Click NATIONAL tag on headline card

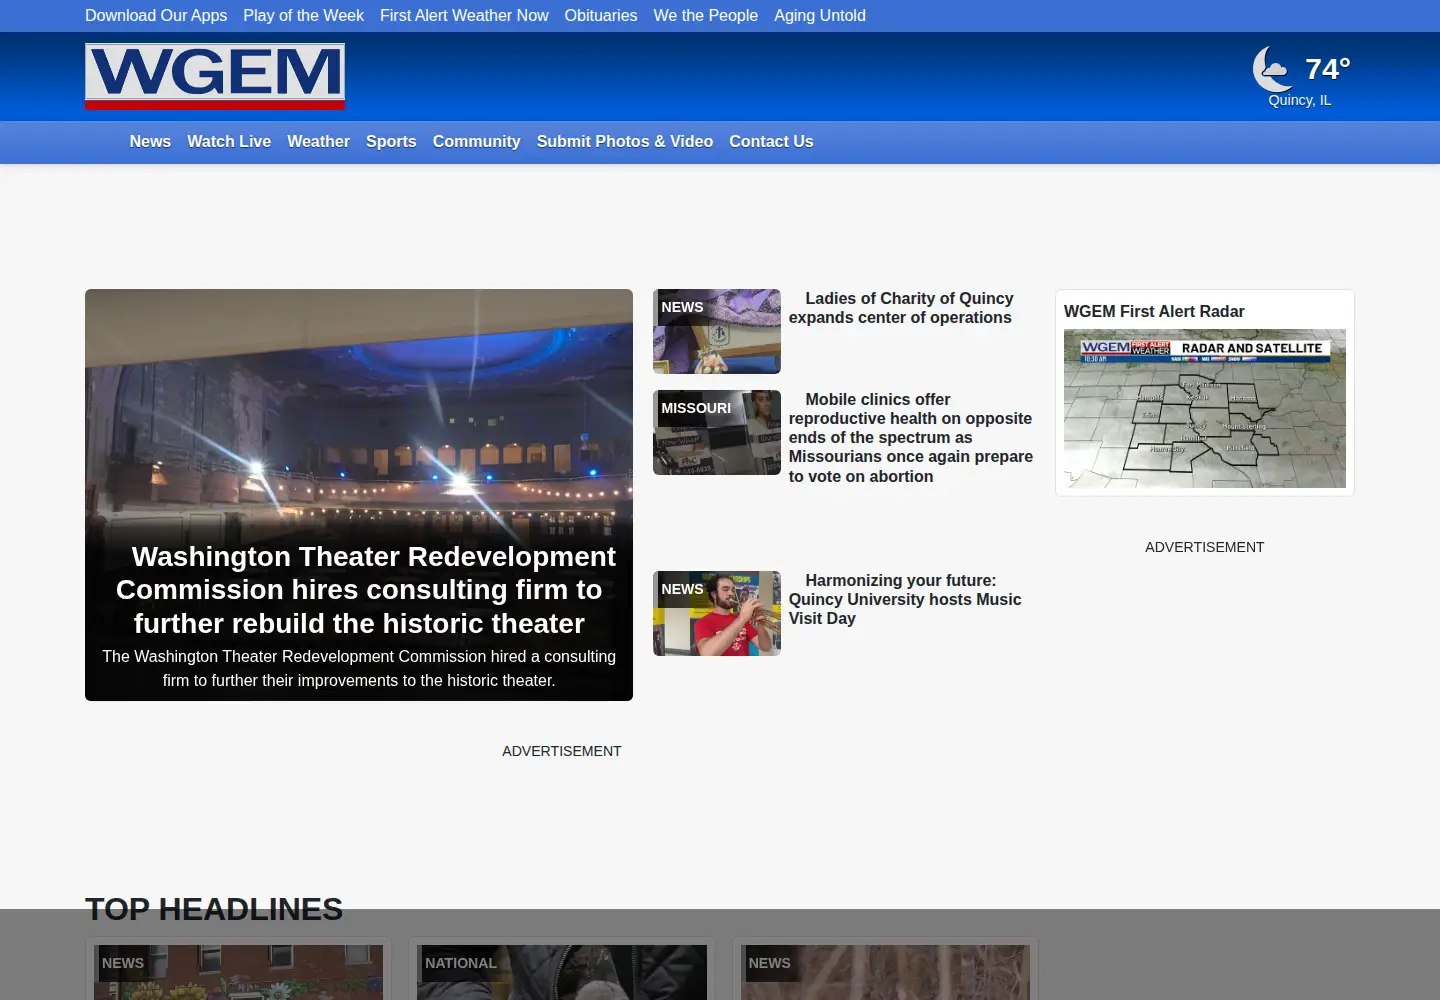(461, 963)
